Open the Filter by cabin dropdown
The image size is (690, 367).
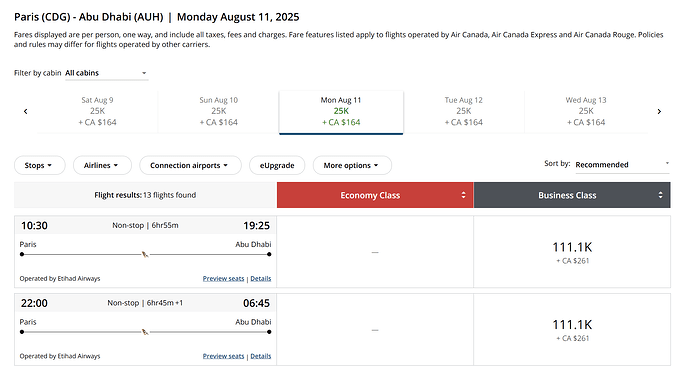(x=106, y=73)
